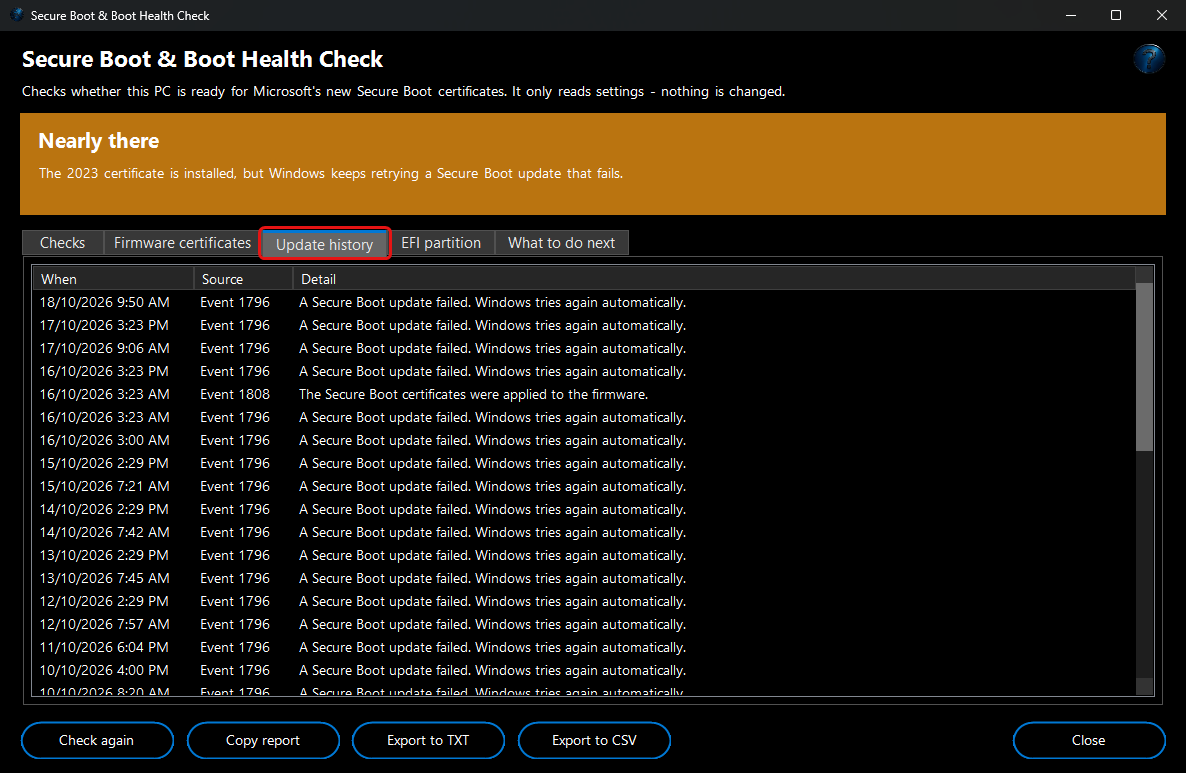1186x773 pixels.
Task: Click the Close button at bottom
Action: (x=1088, y=740)
